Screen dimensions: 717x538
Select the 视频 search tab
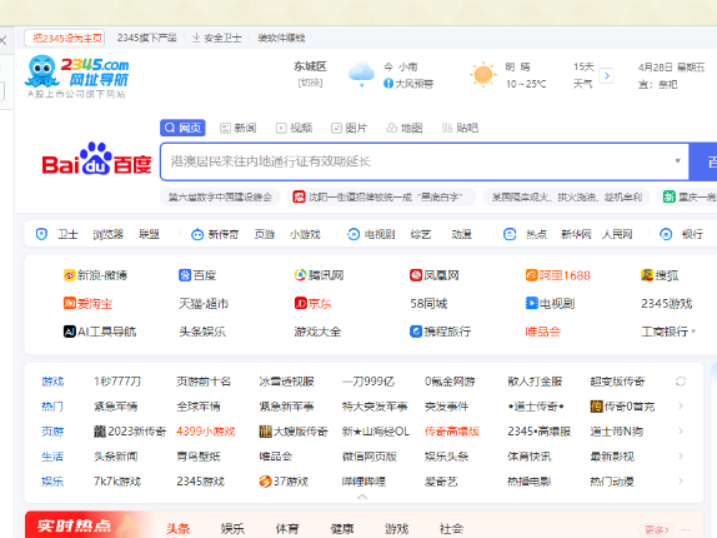294,128
